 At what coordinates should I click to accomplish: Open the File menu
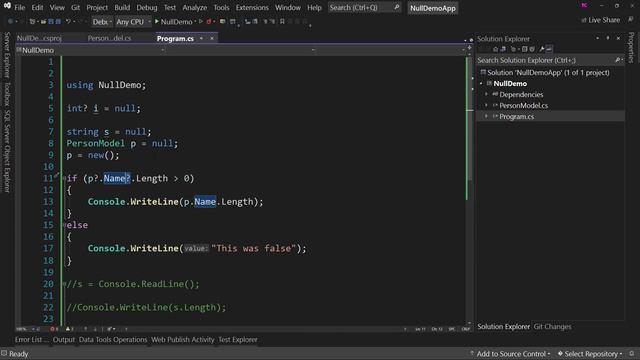tap(19, 7)
